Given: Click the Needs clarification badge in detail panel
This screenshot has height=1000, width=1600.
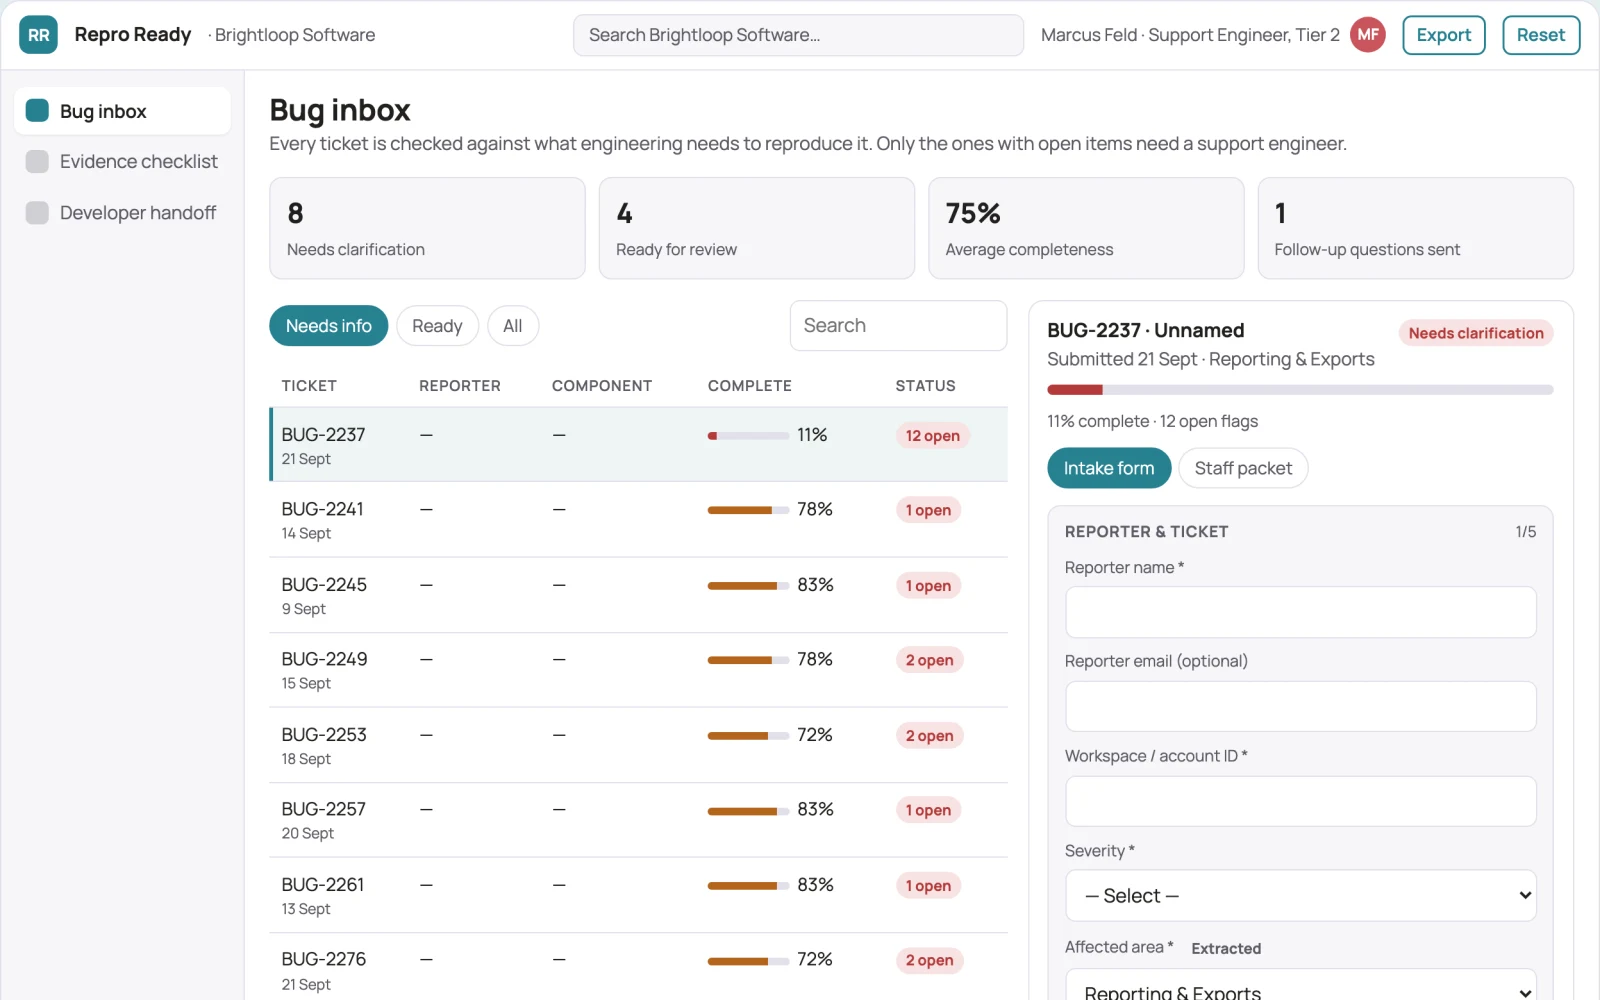Looking at the screenshot, I should tap(1475, 333).
